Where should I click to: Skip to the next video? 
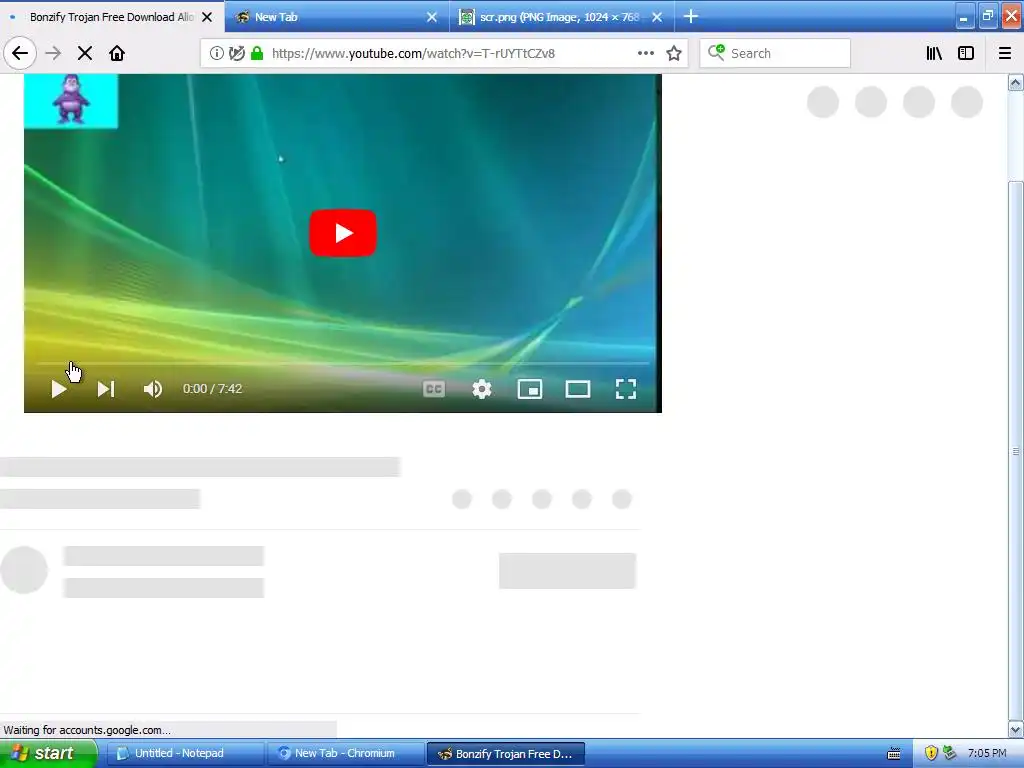[106, 389]
